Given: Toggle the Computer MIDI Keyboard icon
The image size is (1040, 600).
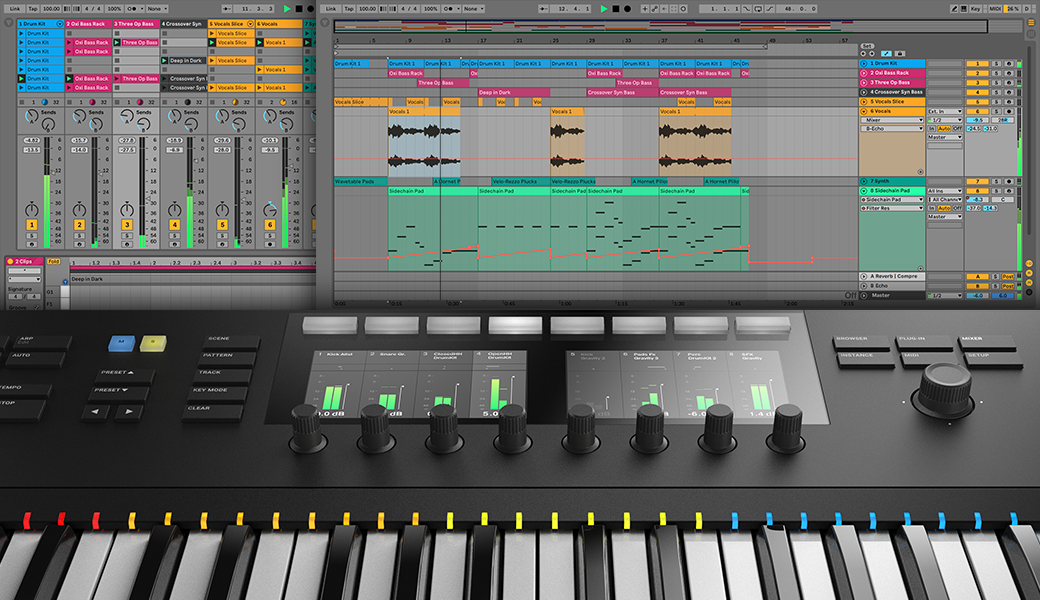Looking at the screenshot, I should point(964,9).
